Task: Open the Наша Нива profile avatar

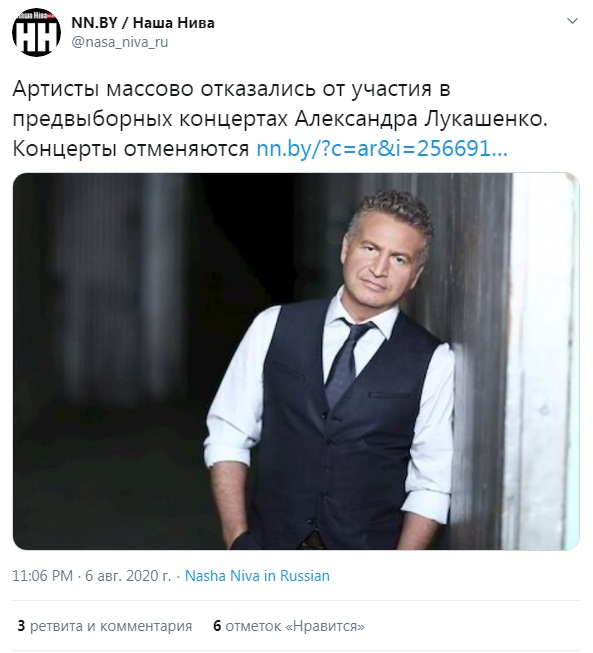Action: point(36,32)
